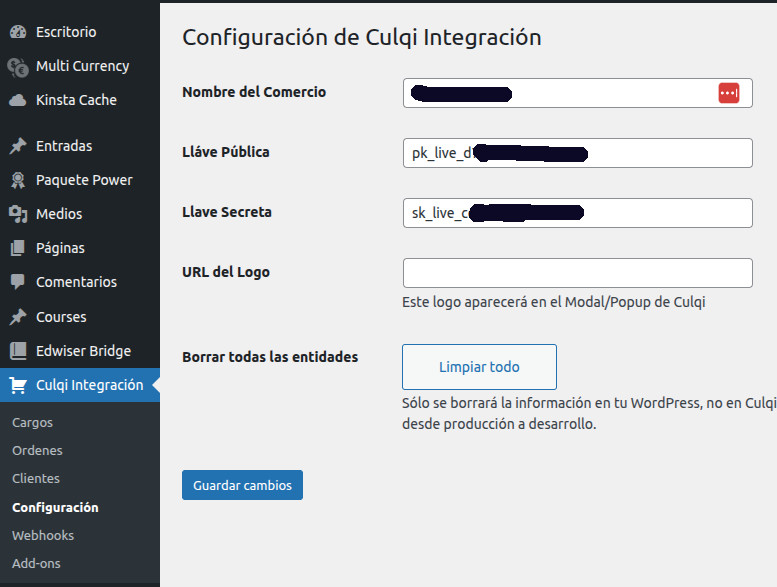This screenshot has height=587, width=777.
Task: Open the Webhooks submenu page
Action: click(x=43, y=535)
